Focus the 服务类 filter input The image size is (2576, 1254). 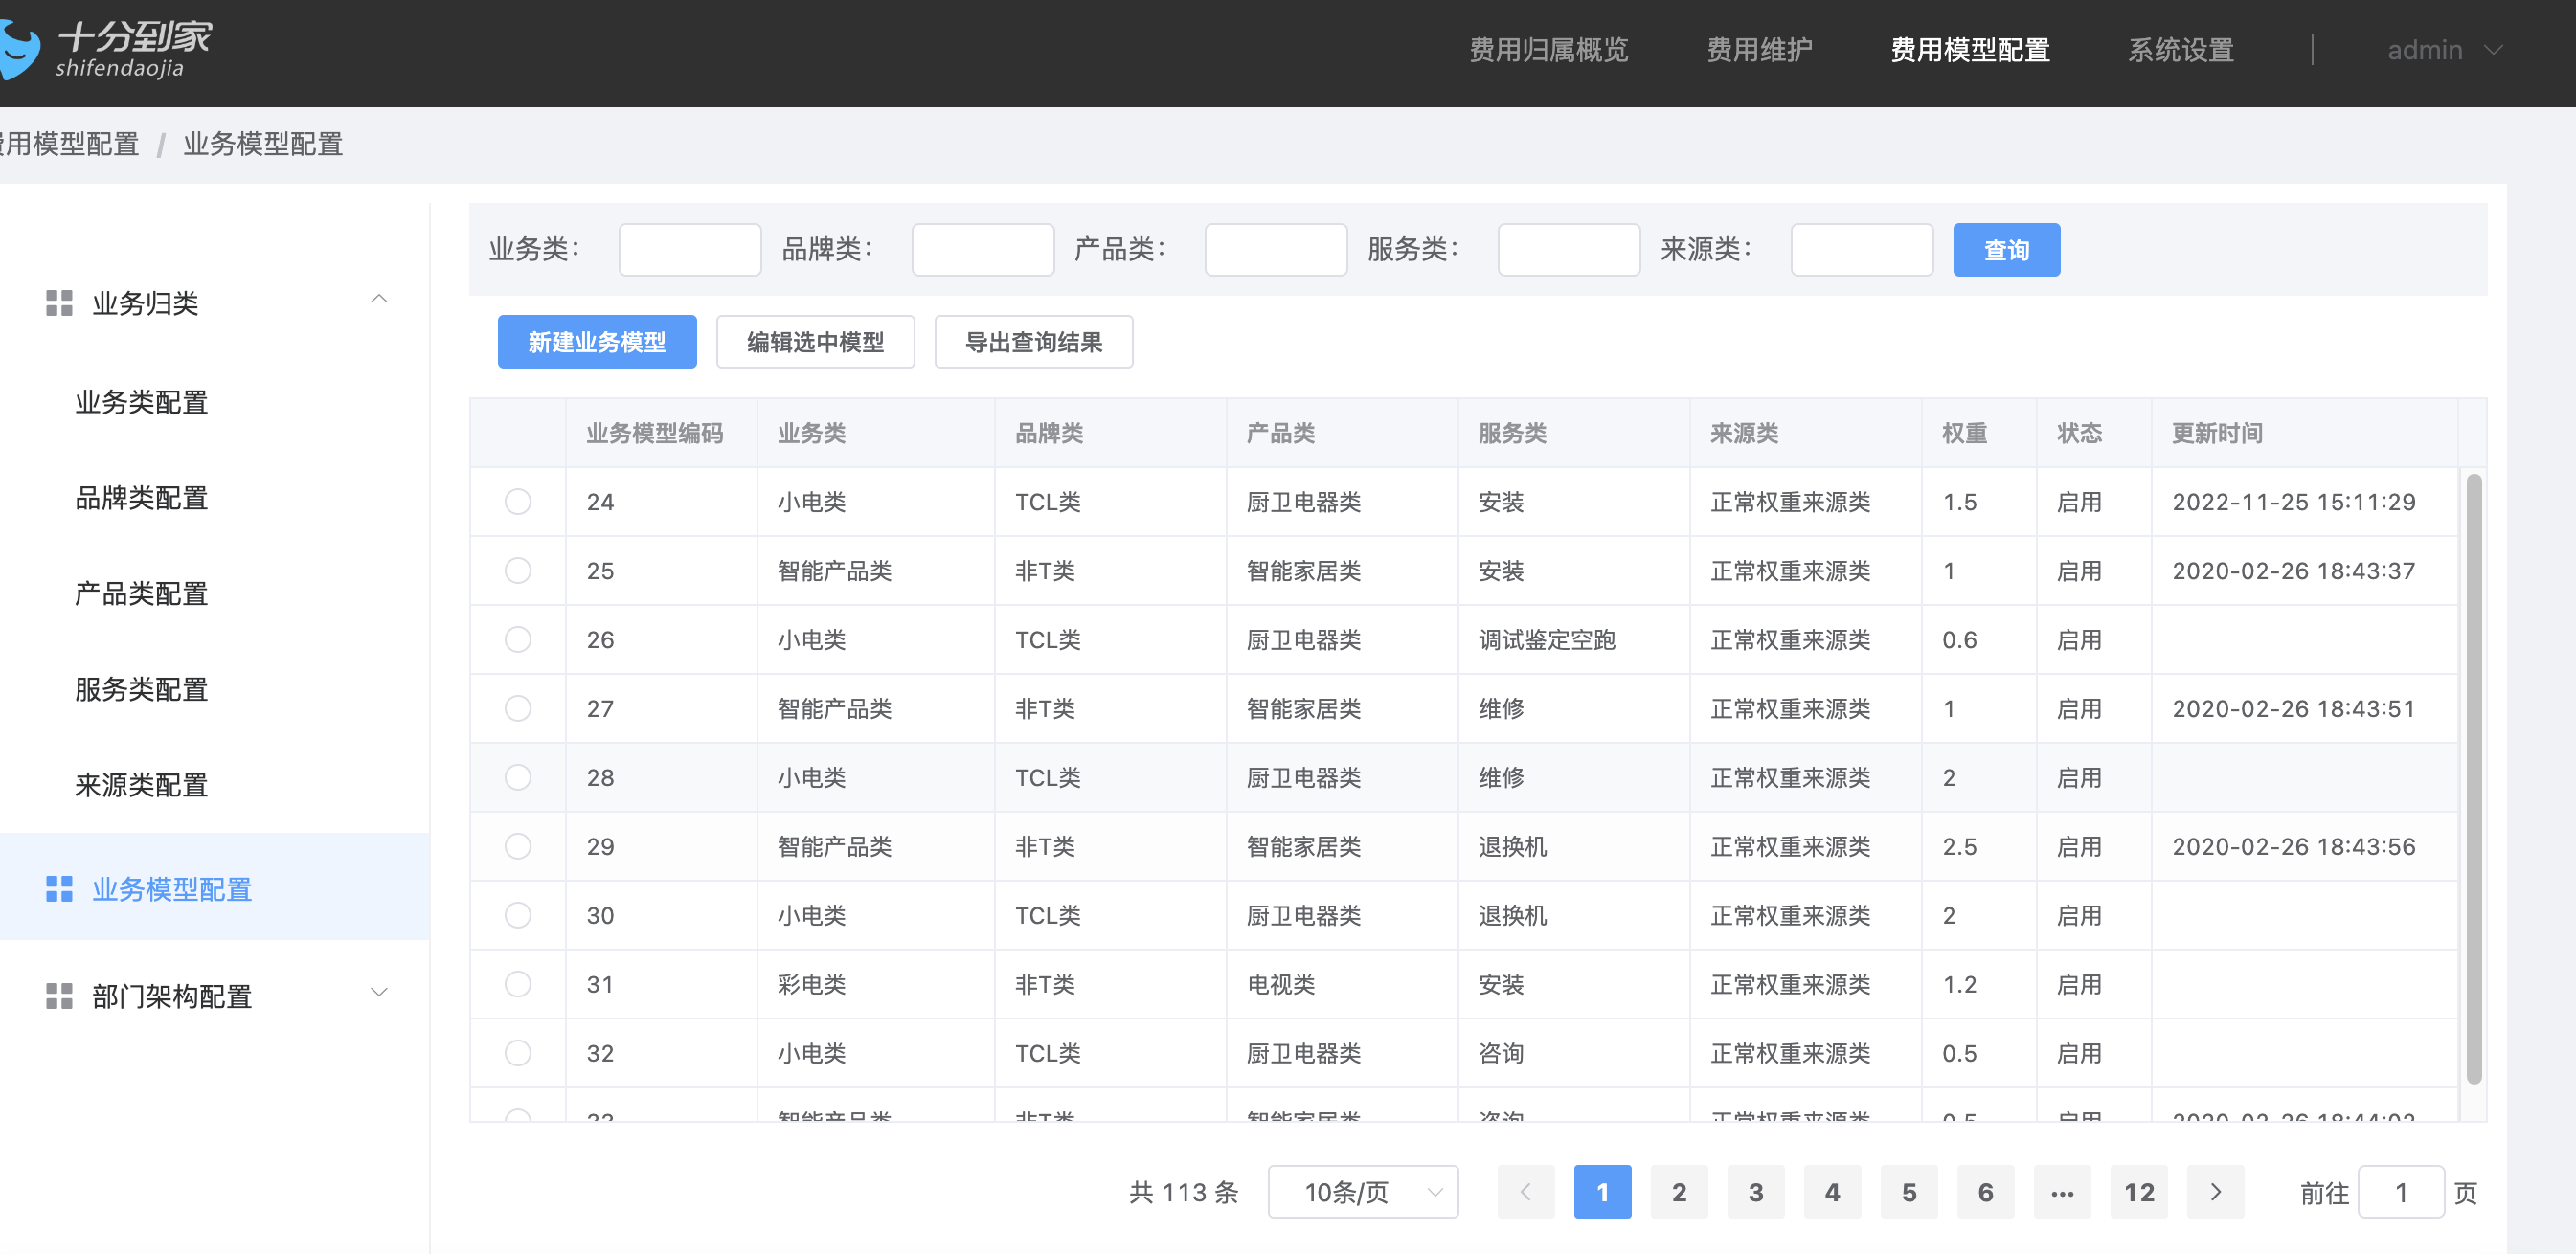1569,249
